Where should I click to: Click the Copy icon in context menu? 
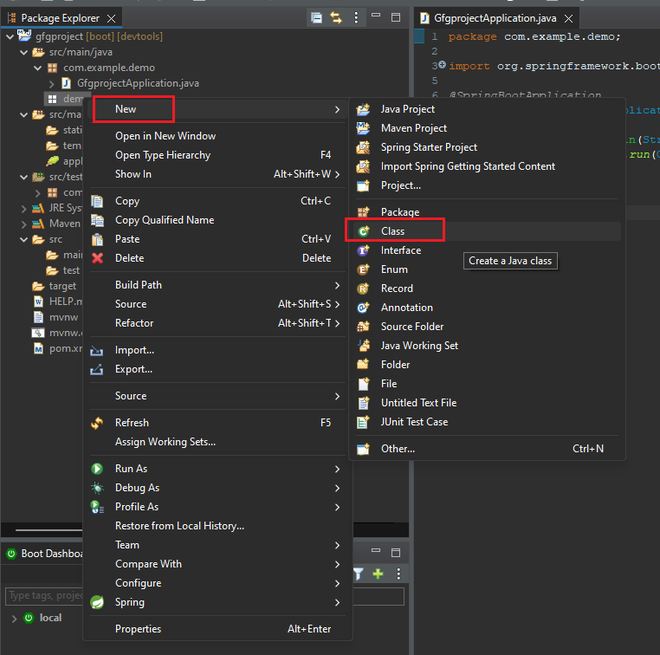[97, 201]
